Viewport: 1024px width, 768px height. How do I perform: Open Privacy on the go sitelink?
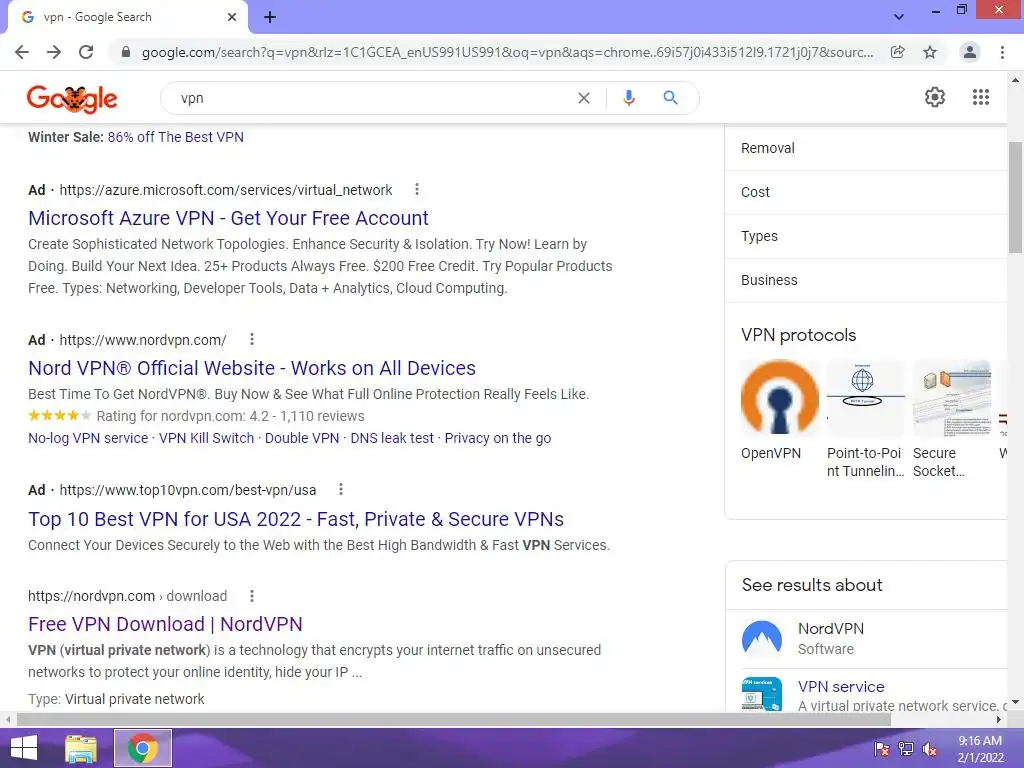498,438
